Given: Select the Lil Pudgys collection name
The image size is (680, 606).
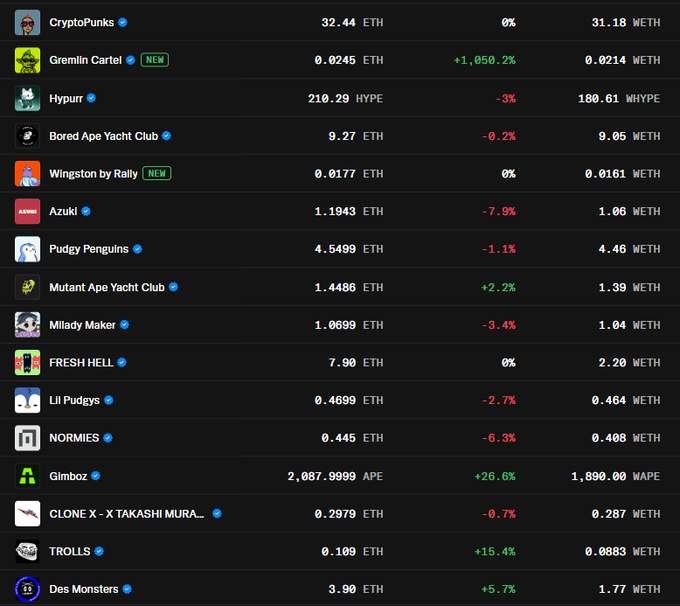Looking at the screenshot, I should [x=75, y=400].
